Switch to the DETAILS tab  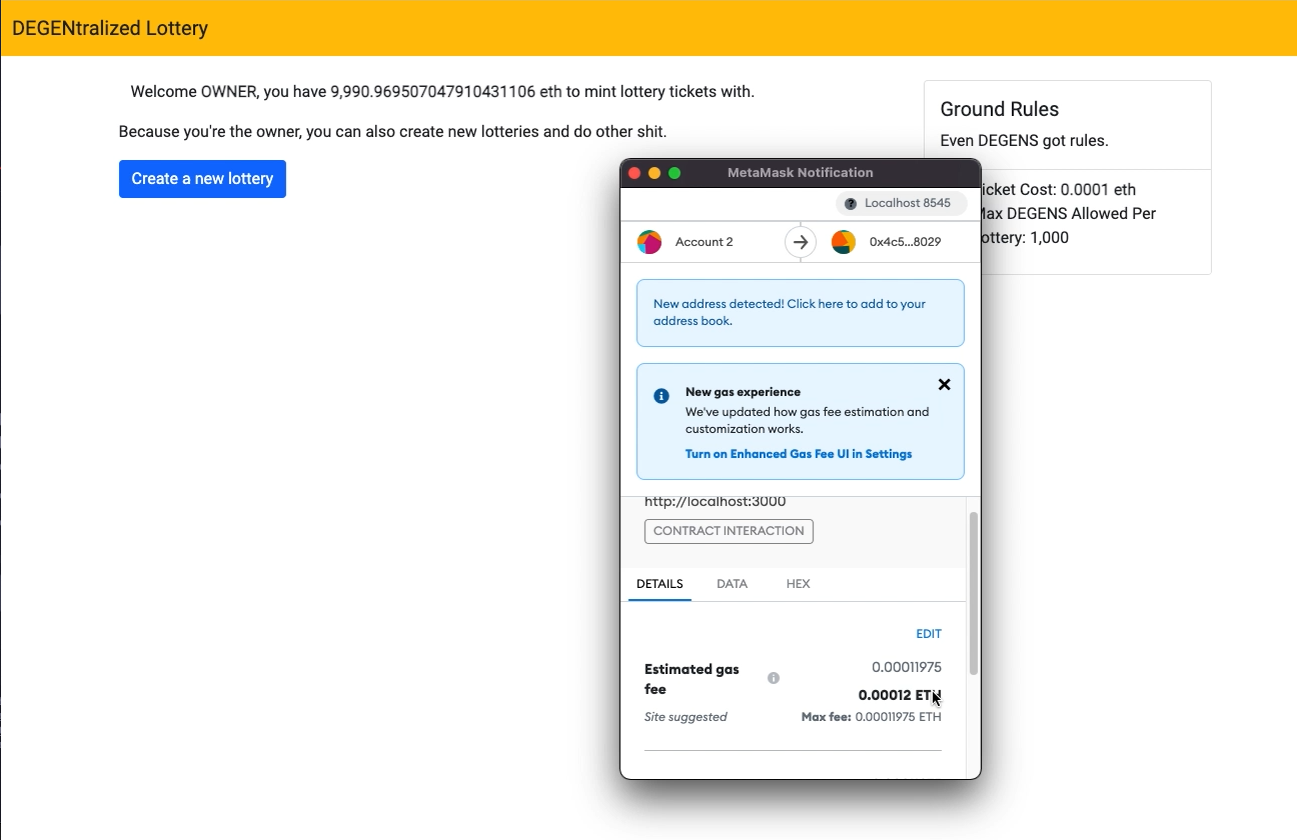660,584
